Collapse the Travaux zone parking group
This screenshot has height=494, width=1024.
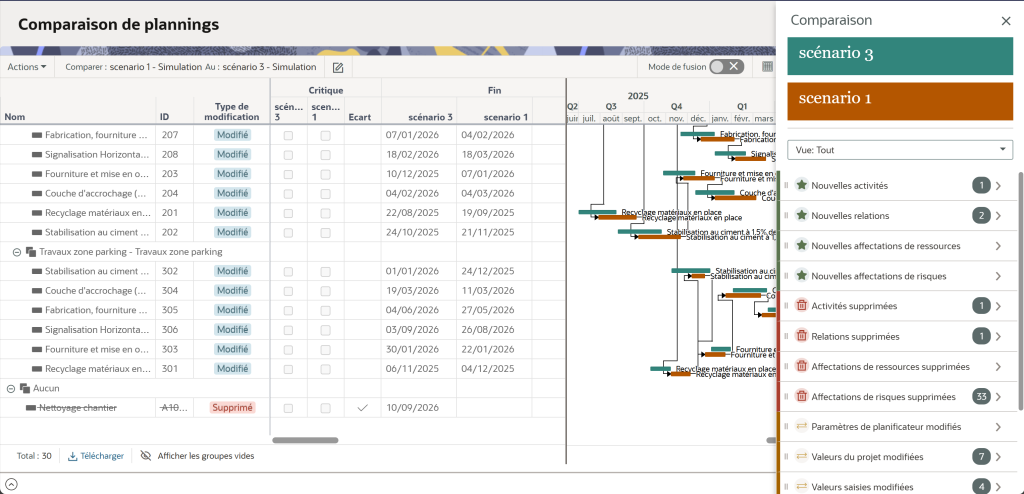click(17, 252)
